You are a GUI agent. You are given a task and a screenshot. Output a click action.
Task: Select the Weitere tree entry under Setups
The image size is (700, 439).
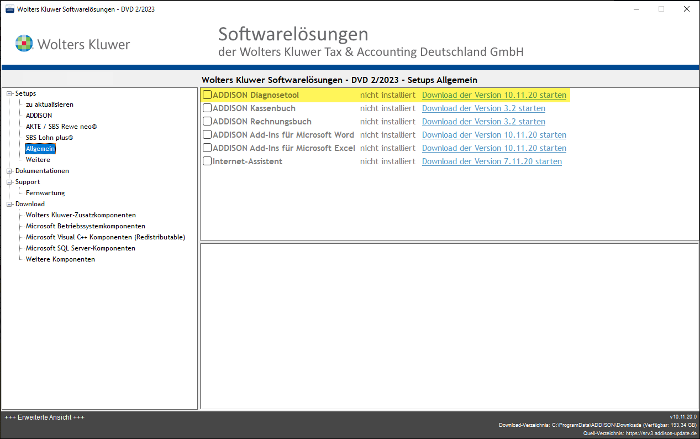(38, 159)
